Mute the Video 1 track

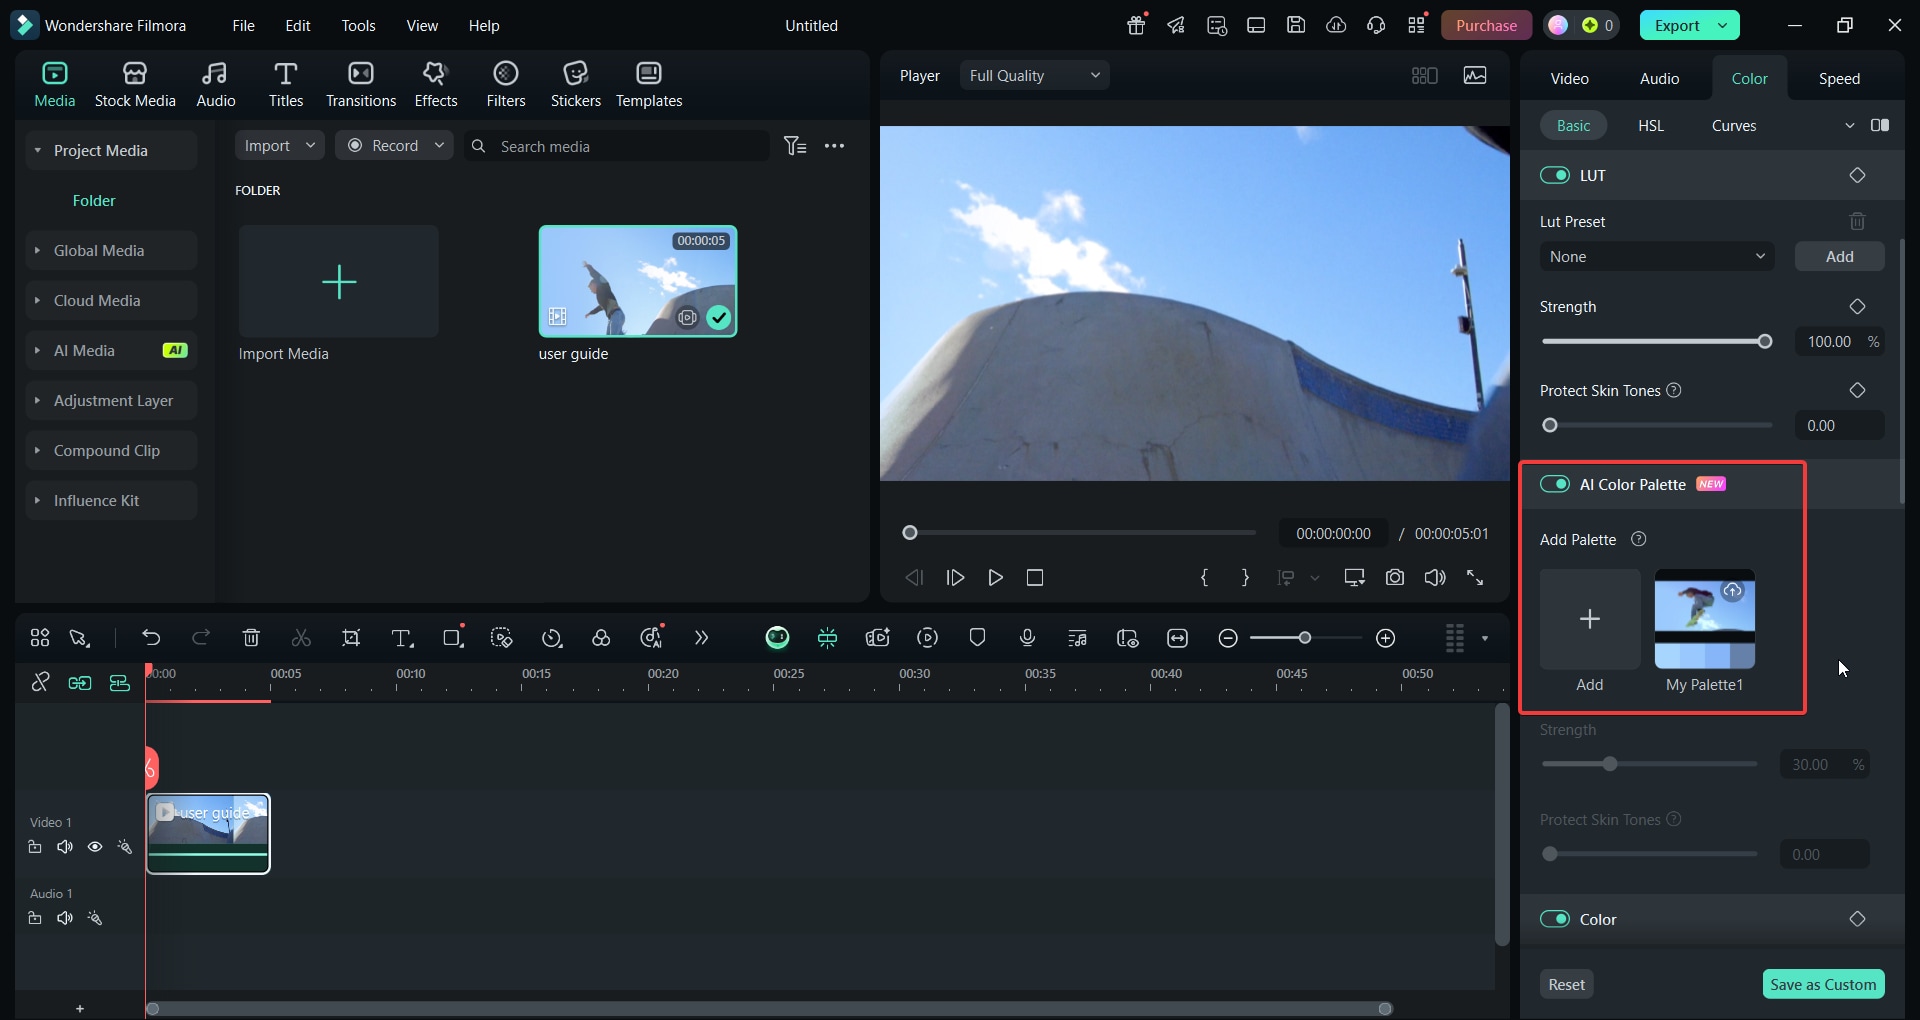[x=65, y=847]
